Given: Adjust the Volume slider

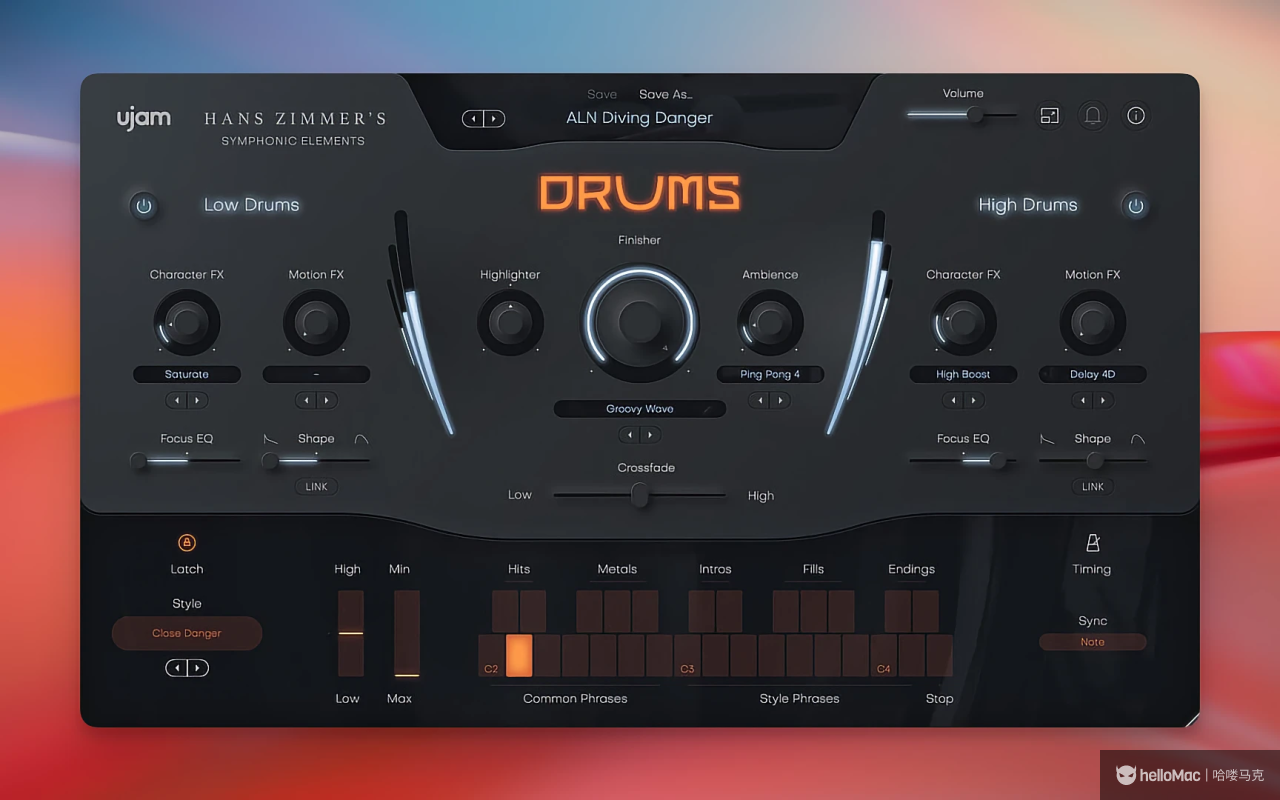Looking at the screenshot, I should 962,115.
